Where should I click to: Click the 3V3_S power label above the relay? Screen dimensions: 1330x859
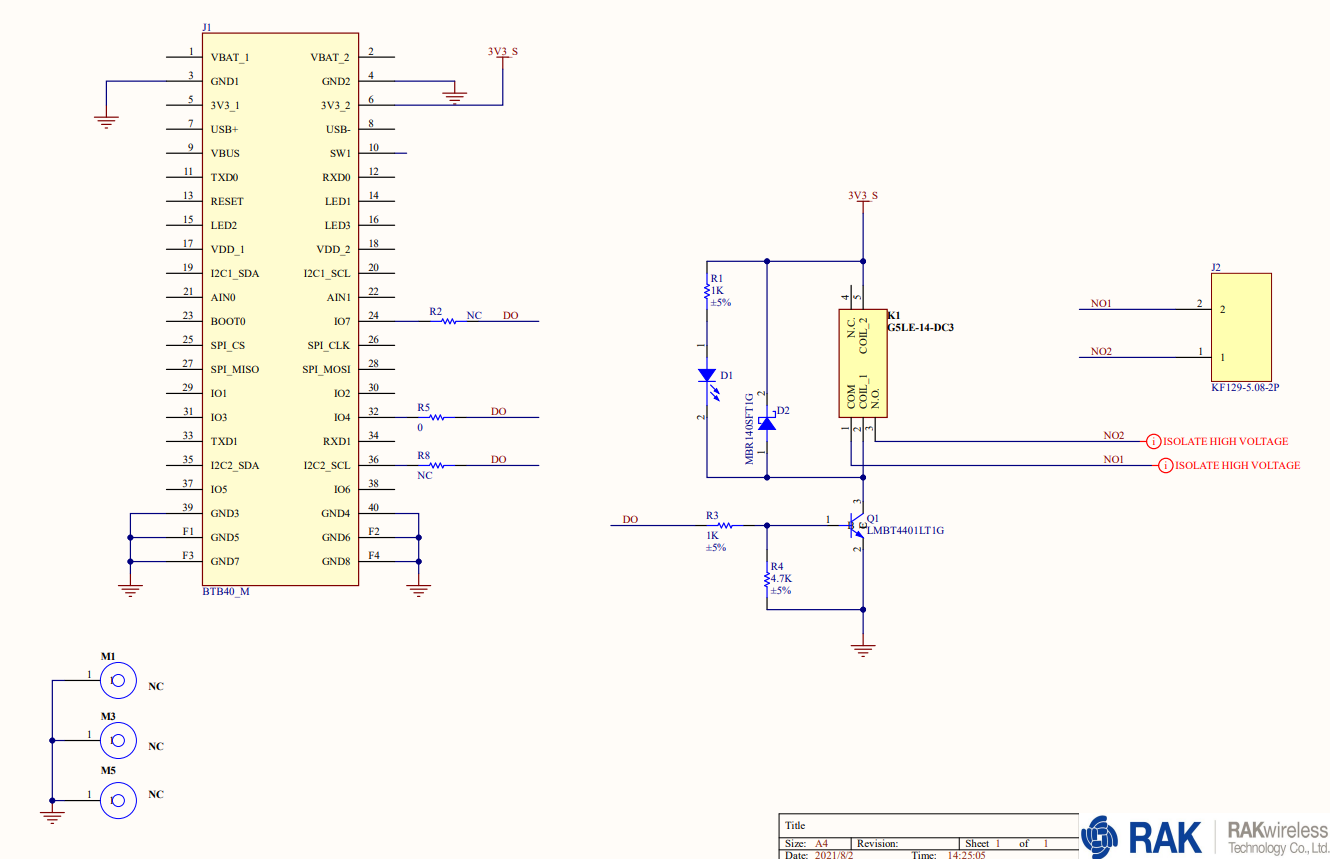tap(862, 196)
